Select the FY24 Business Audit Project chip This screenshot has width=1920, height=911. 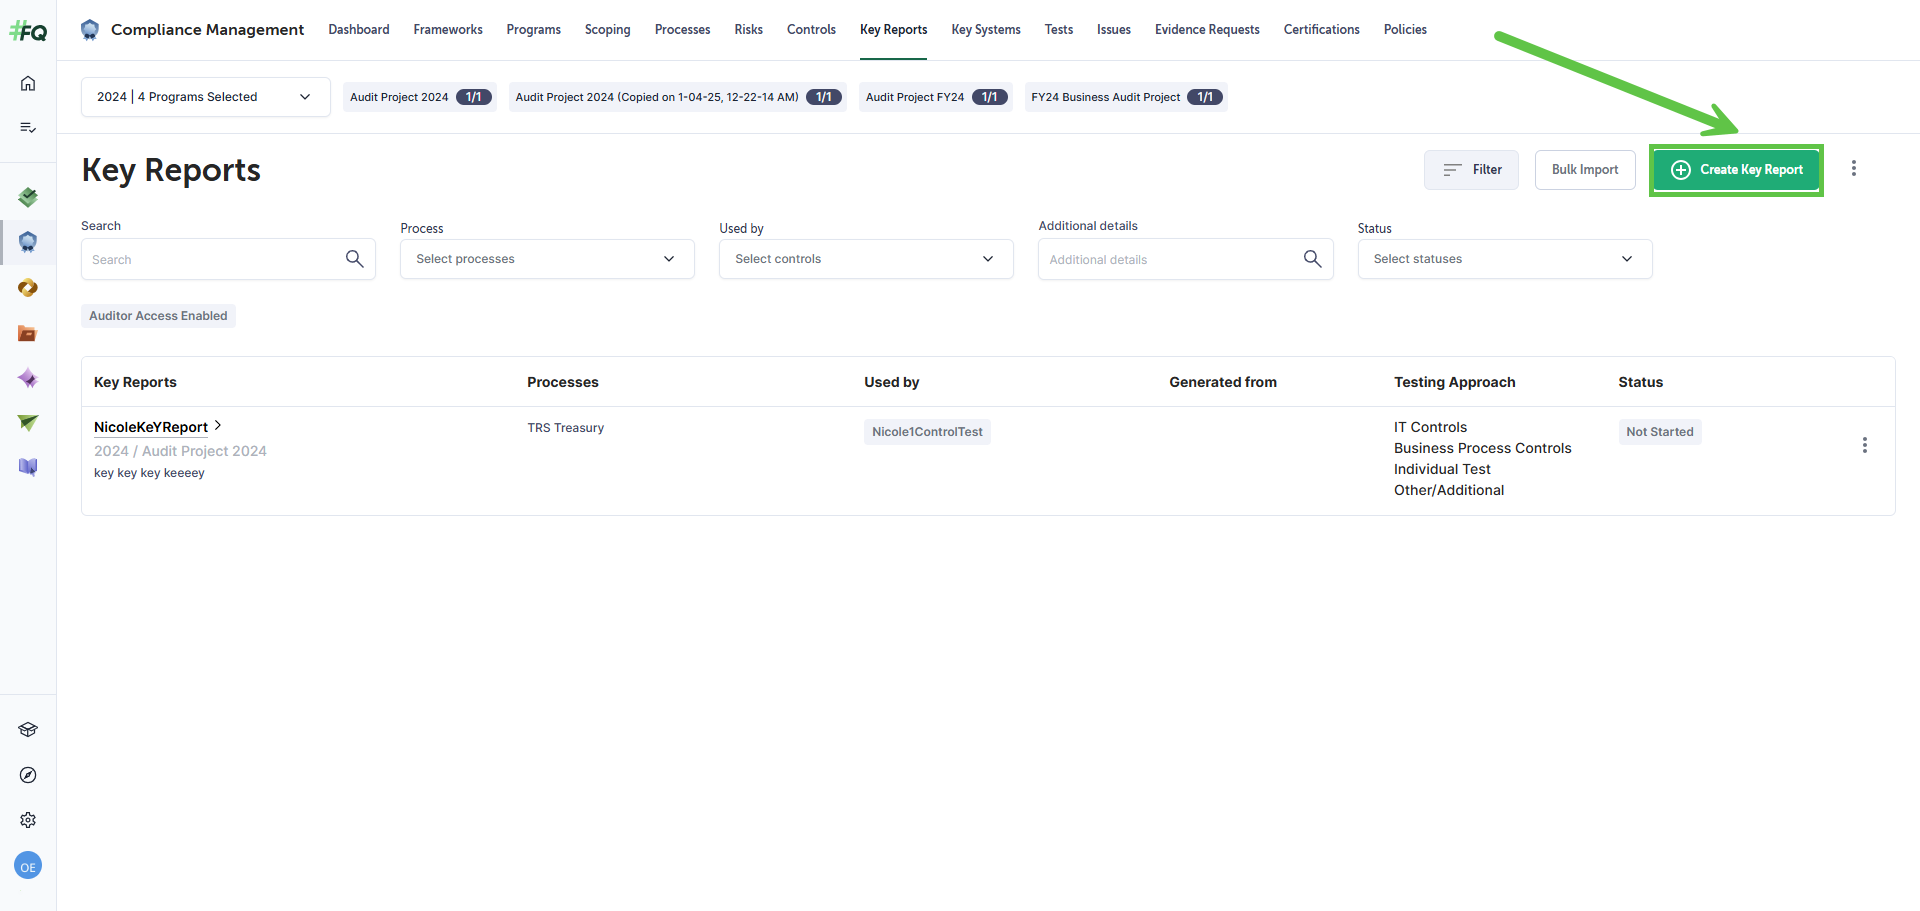[1126, 97]
